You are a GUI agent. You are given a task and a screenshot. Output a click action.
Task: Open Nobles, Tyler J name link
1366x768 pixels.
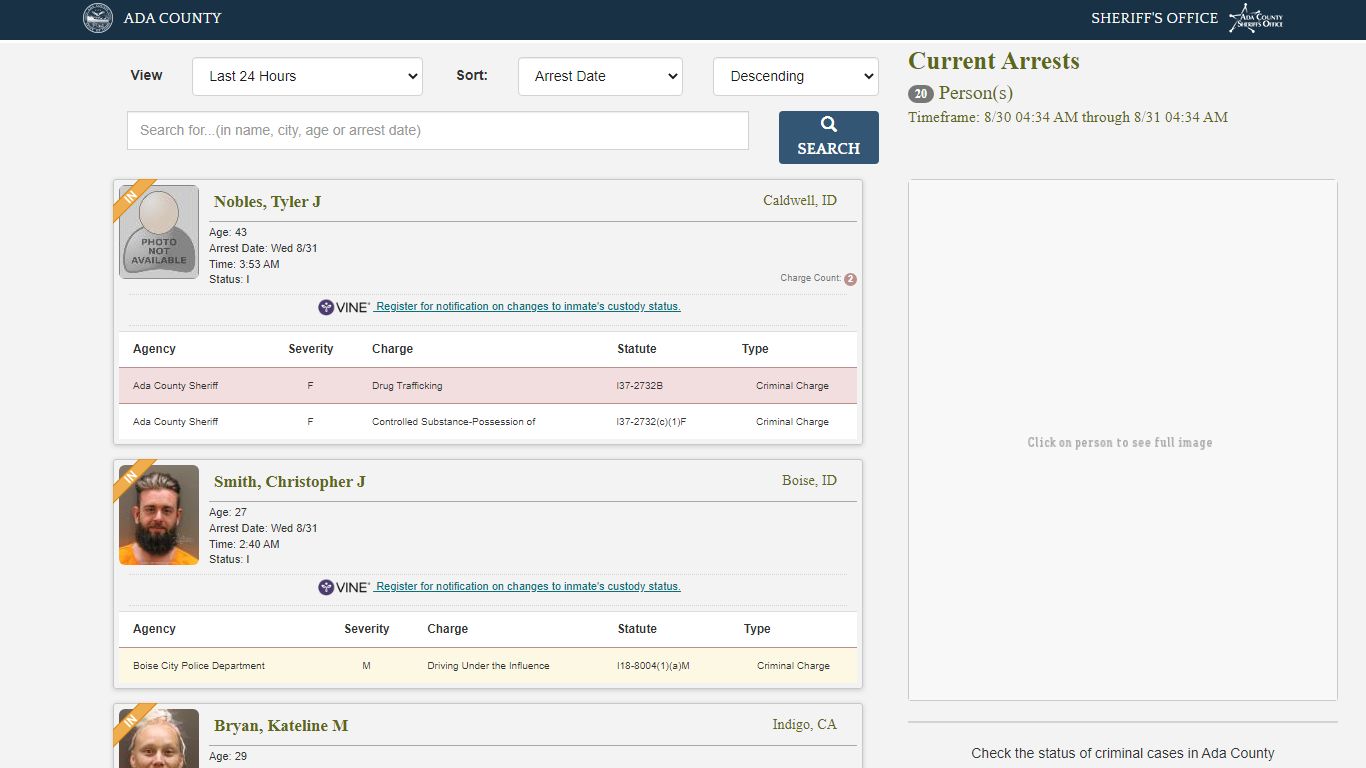click(x=267, y=202)
